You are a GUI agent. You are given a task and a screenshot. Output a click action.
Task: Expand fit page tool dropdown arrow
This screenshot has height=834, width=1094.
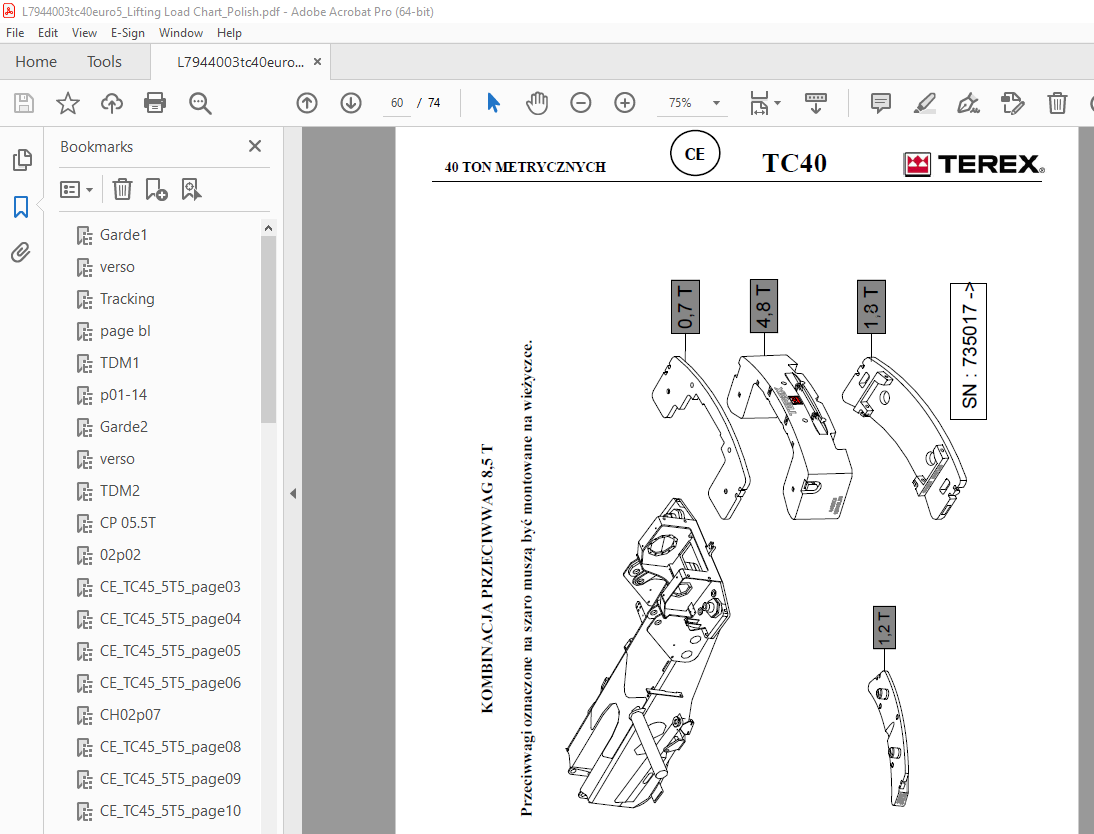click(x=778, y=103)
